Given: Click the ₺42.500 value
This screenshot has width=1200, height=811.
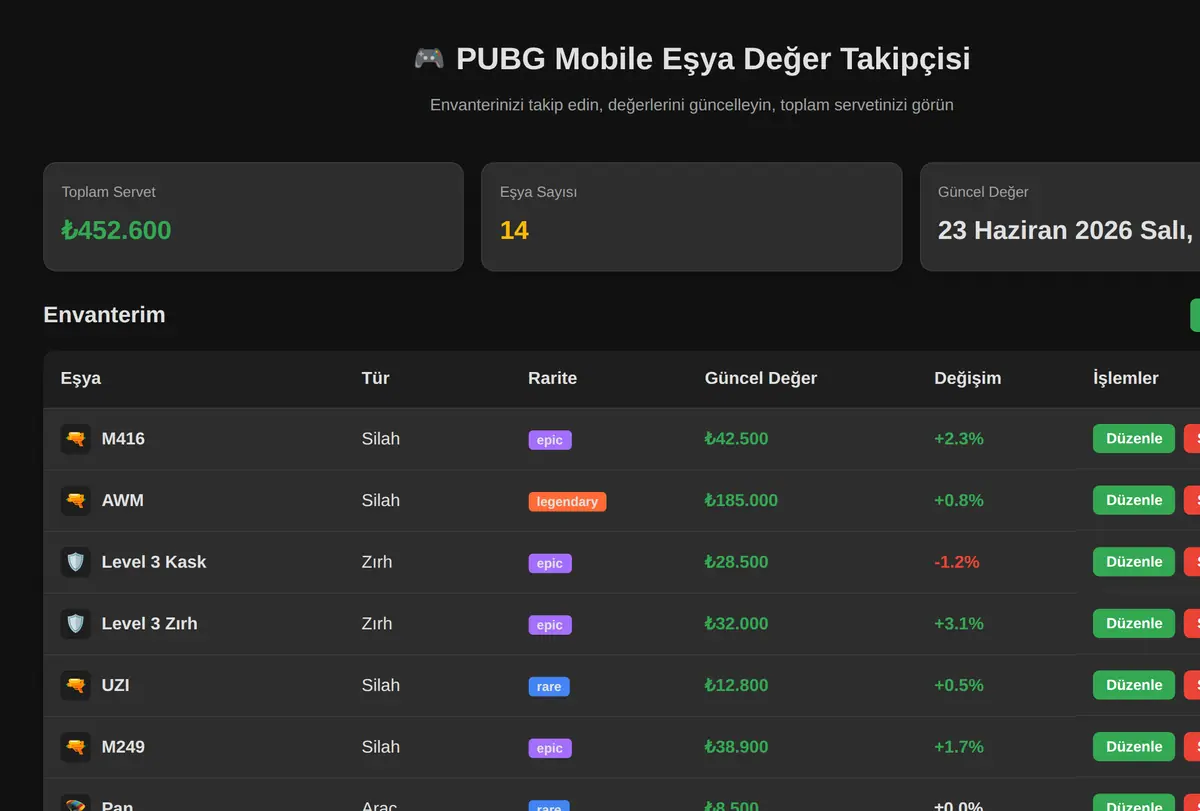Looking at the screenshot, I should click(737, 439).
